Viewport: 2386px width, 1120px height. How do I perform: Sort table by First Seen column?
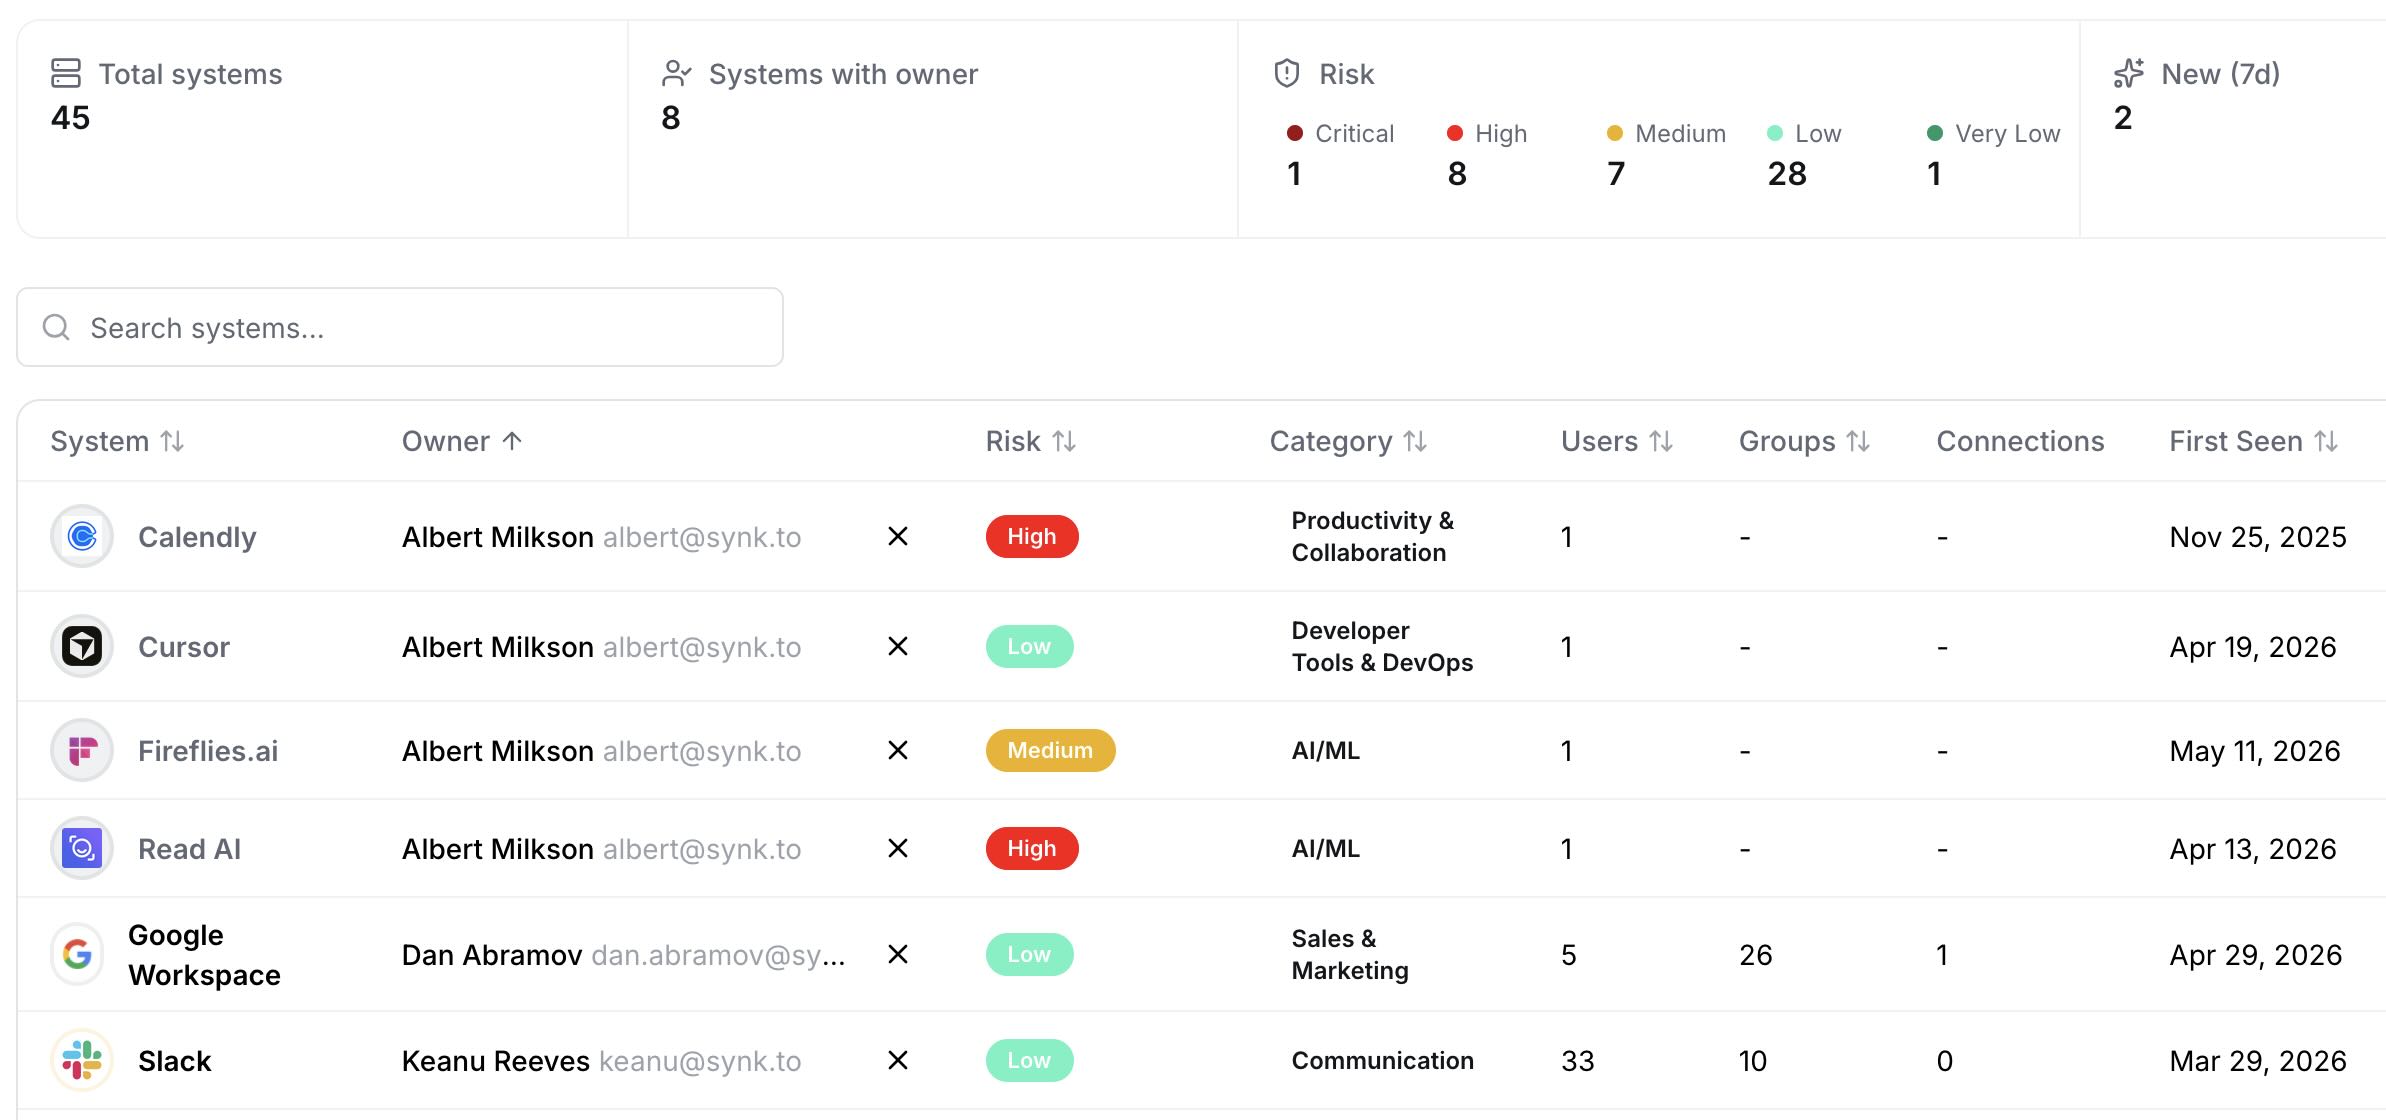pyautogui.click(x=2253, y=441)
